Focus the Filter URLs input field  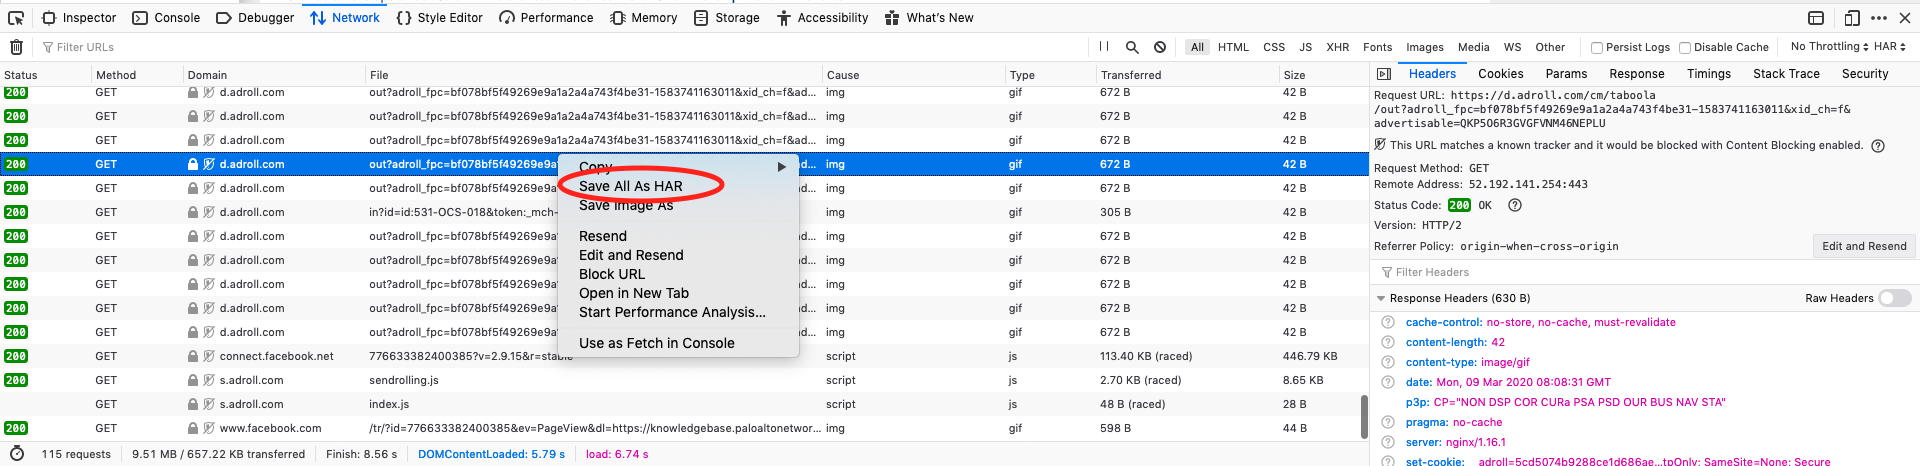560,47
